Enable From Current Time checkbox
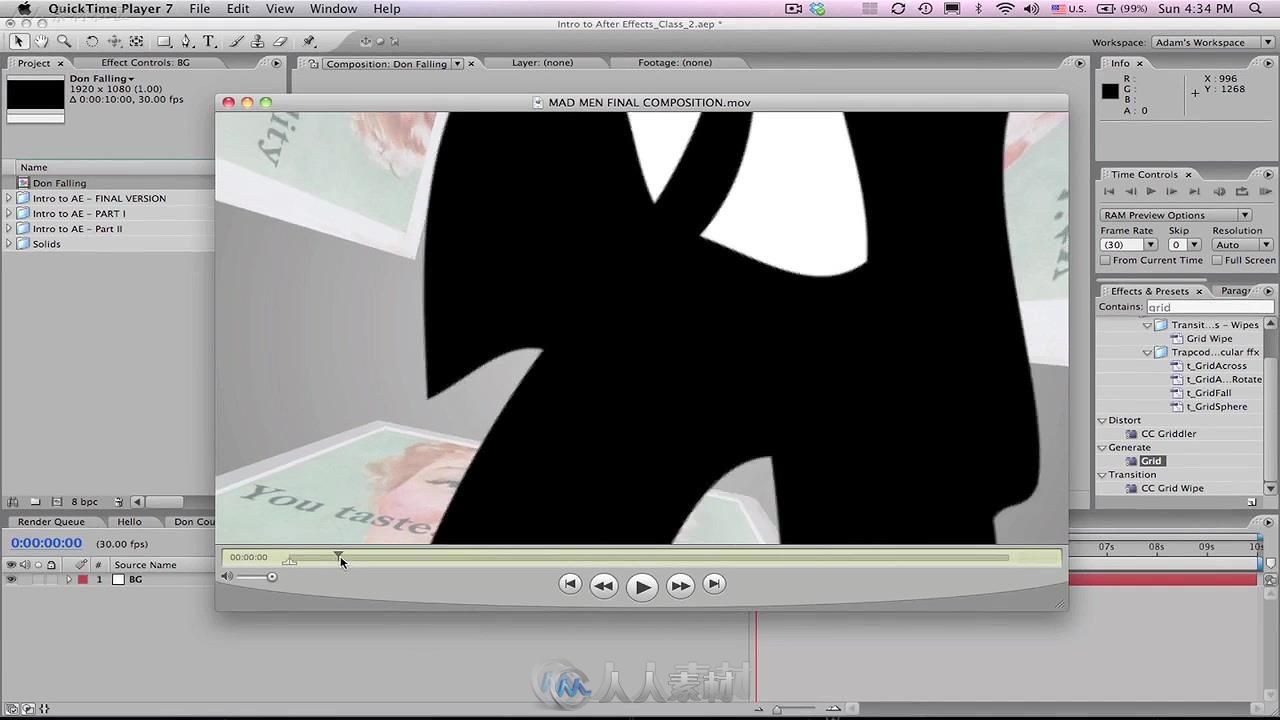The width and height of the screenshot is (1280, 720). 1105,260
